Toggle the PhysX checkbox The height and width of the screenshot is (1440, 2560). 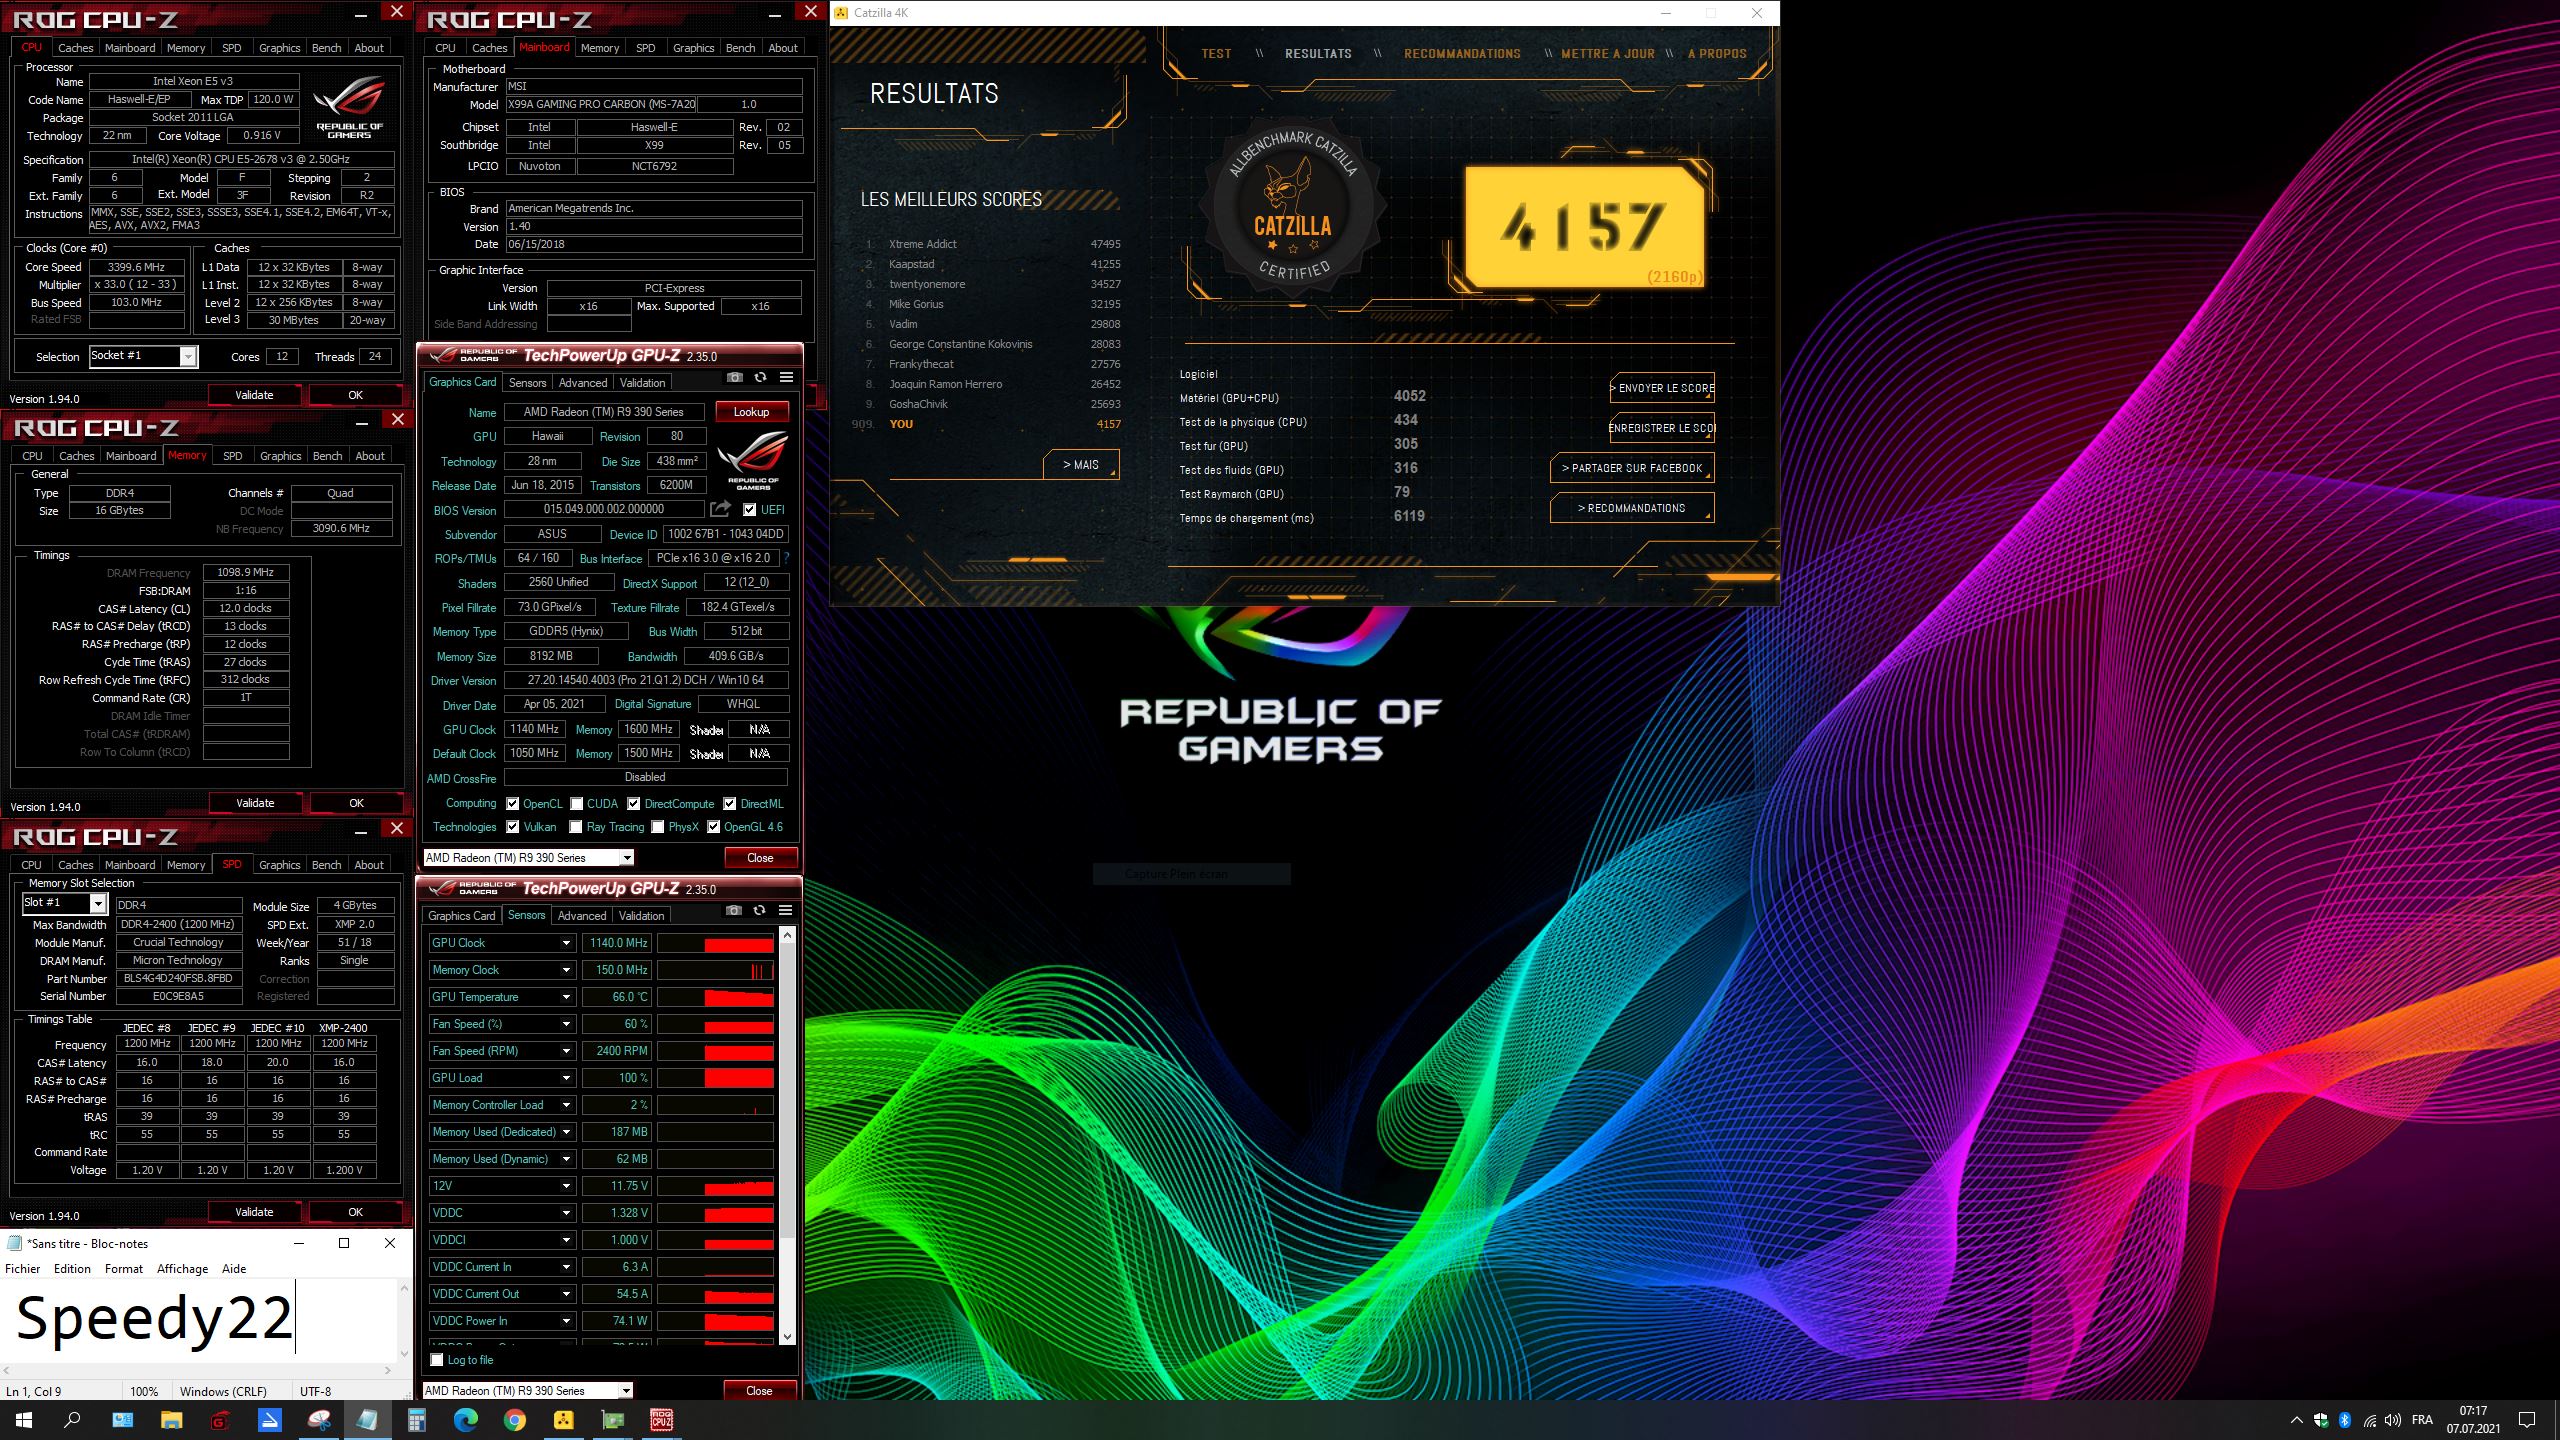(x=658, y=827)
